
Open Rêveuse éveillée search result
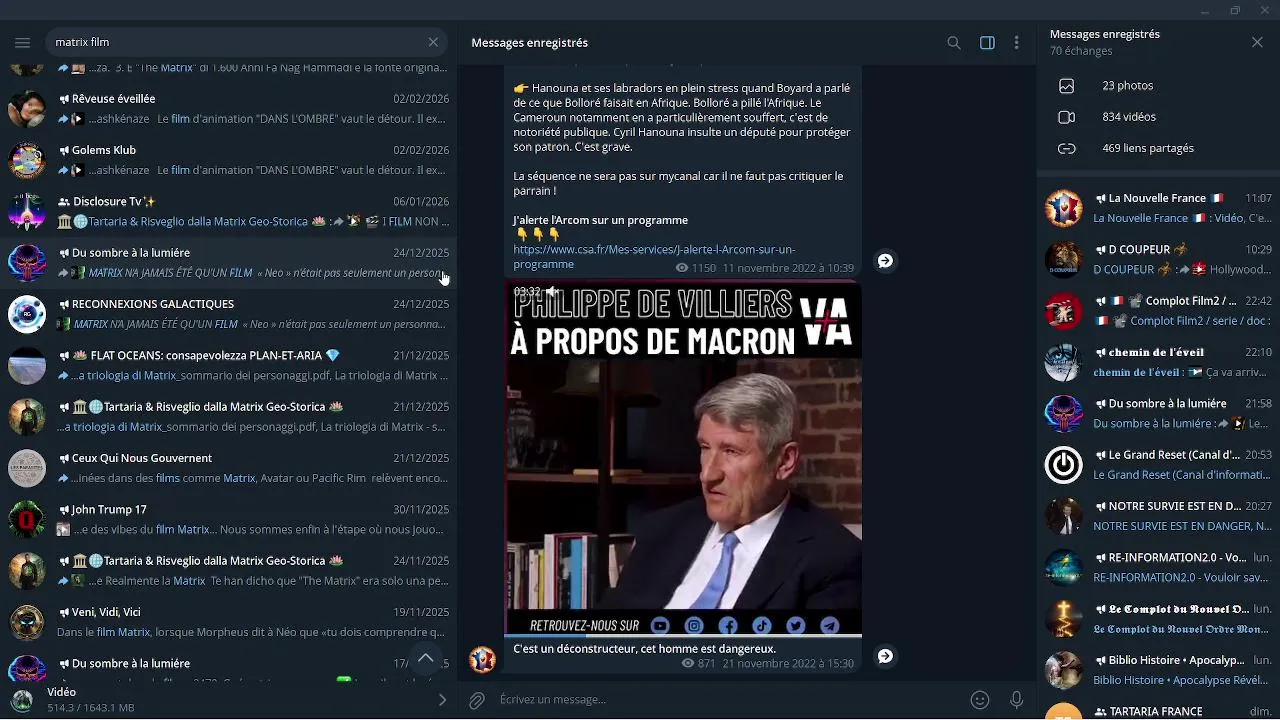click(229, 109)
